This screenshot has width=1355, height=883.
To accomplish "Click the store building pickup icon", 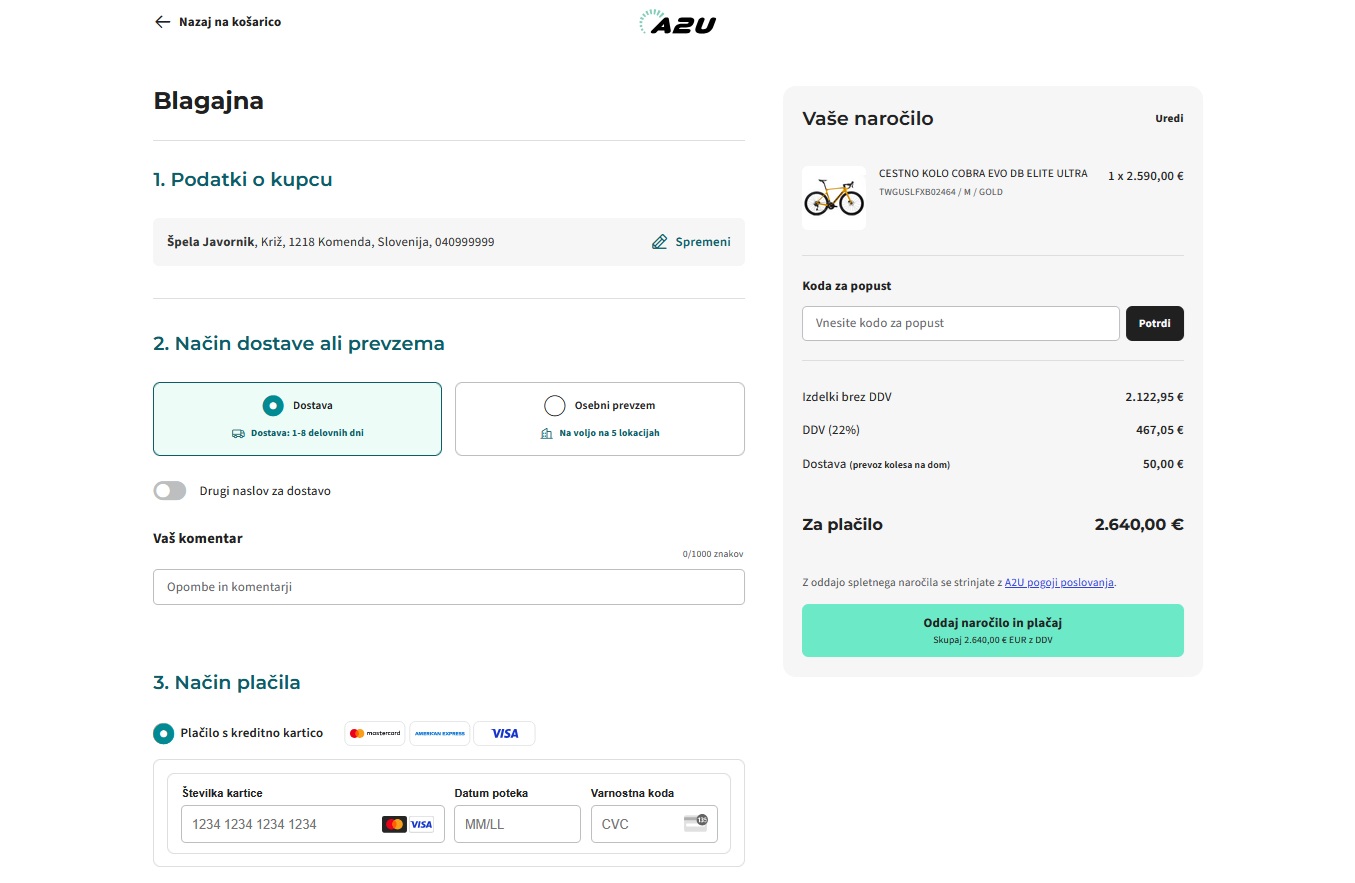I will click(x=546, y=433).
